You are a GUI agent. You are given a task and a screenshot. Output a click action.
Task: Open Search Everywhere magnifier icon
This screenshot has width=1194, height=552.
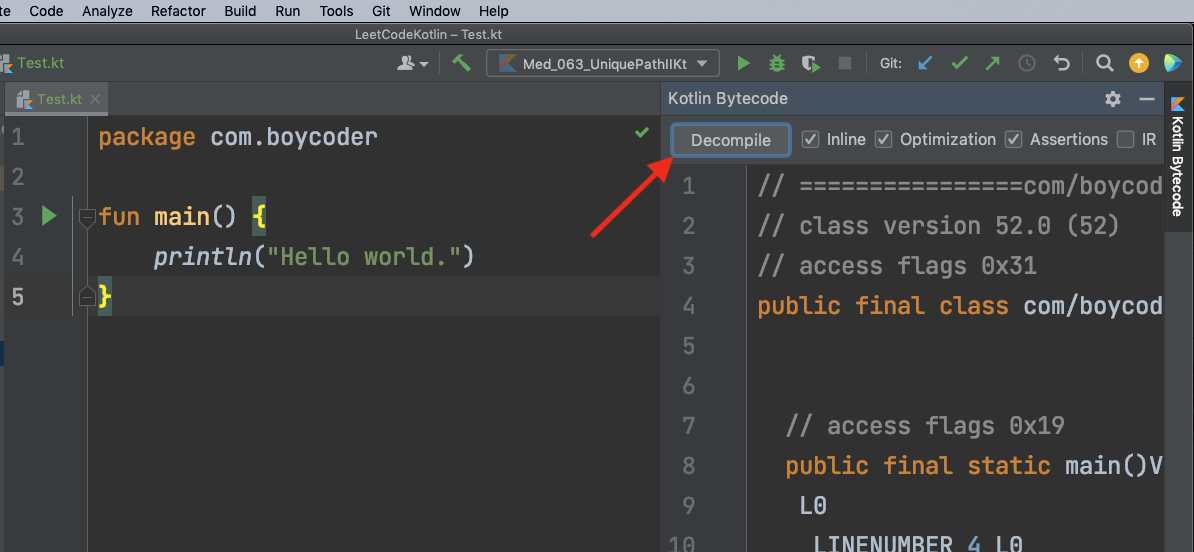click(1104, 63)
